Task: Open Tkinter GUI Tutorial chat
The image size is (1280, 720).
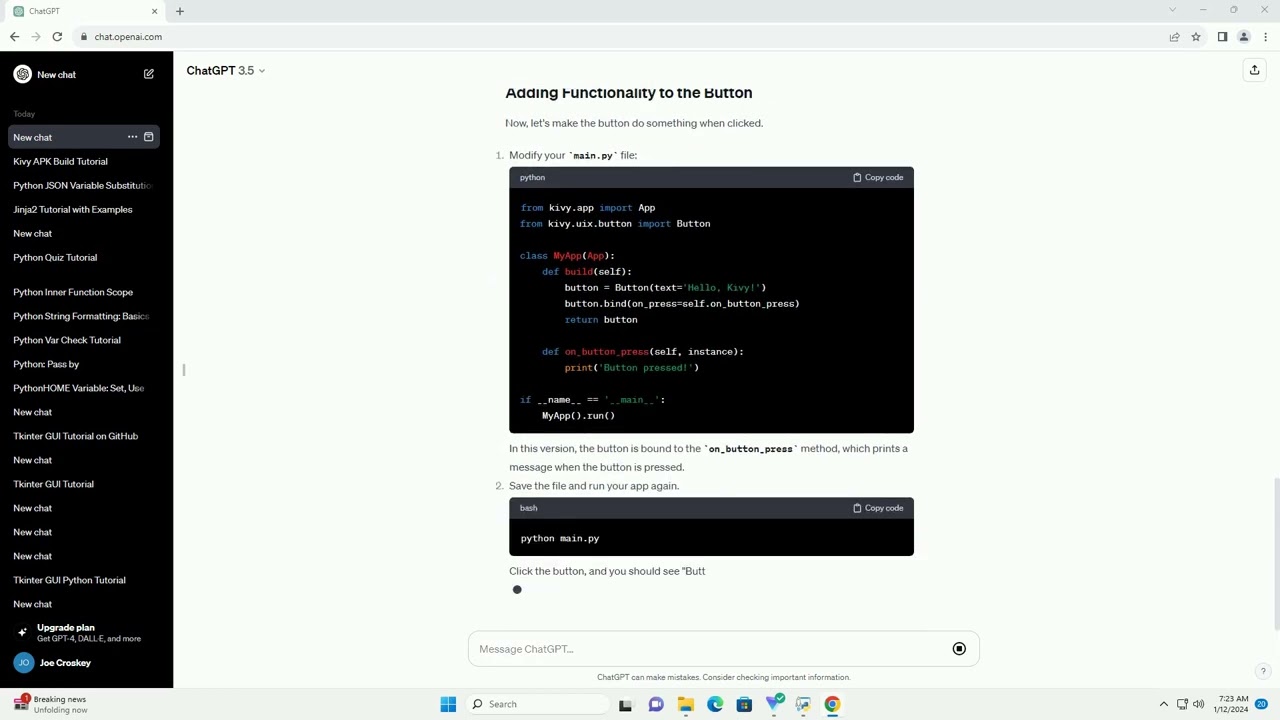Action: 54,484
